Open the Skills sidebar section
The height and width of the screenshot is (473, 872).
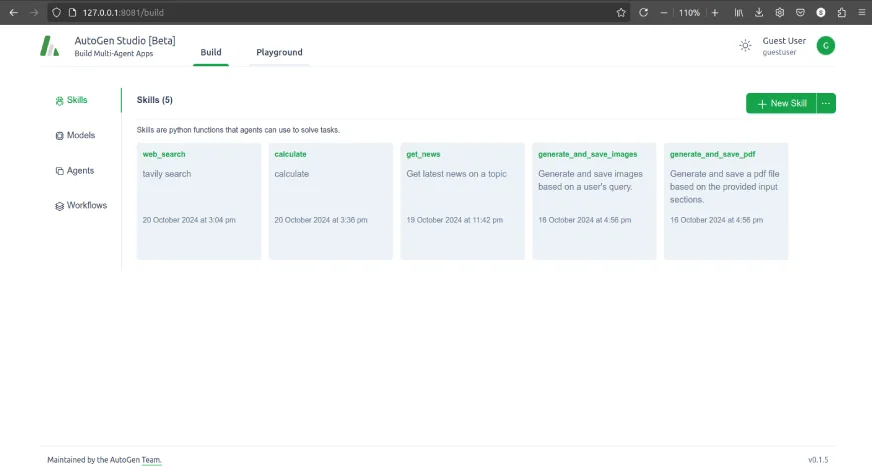point(72,100)
